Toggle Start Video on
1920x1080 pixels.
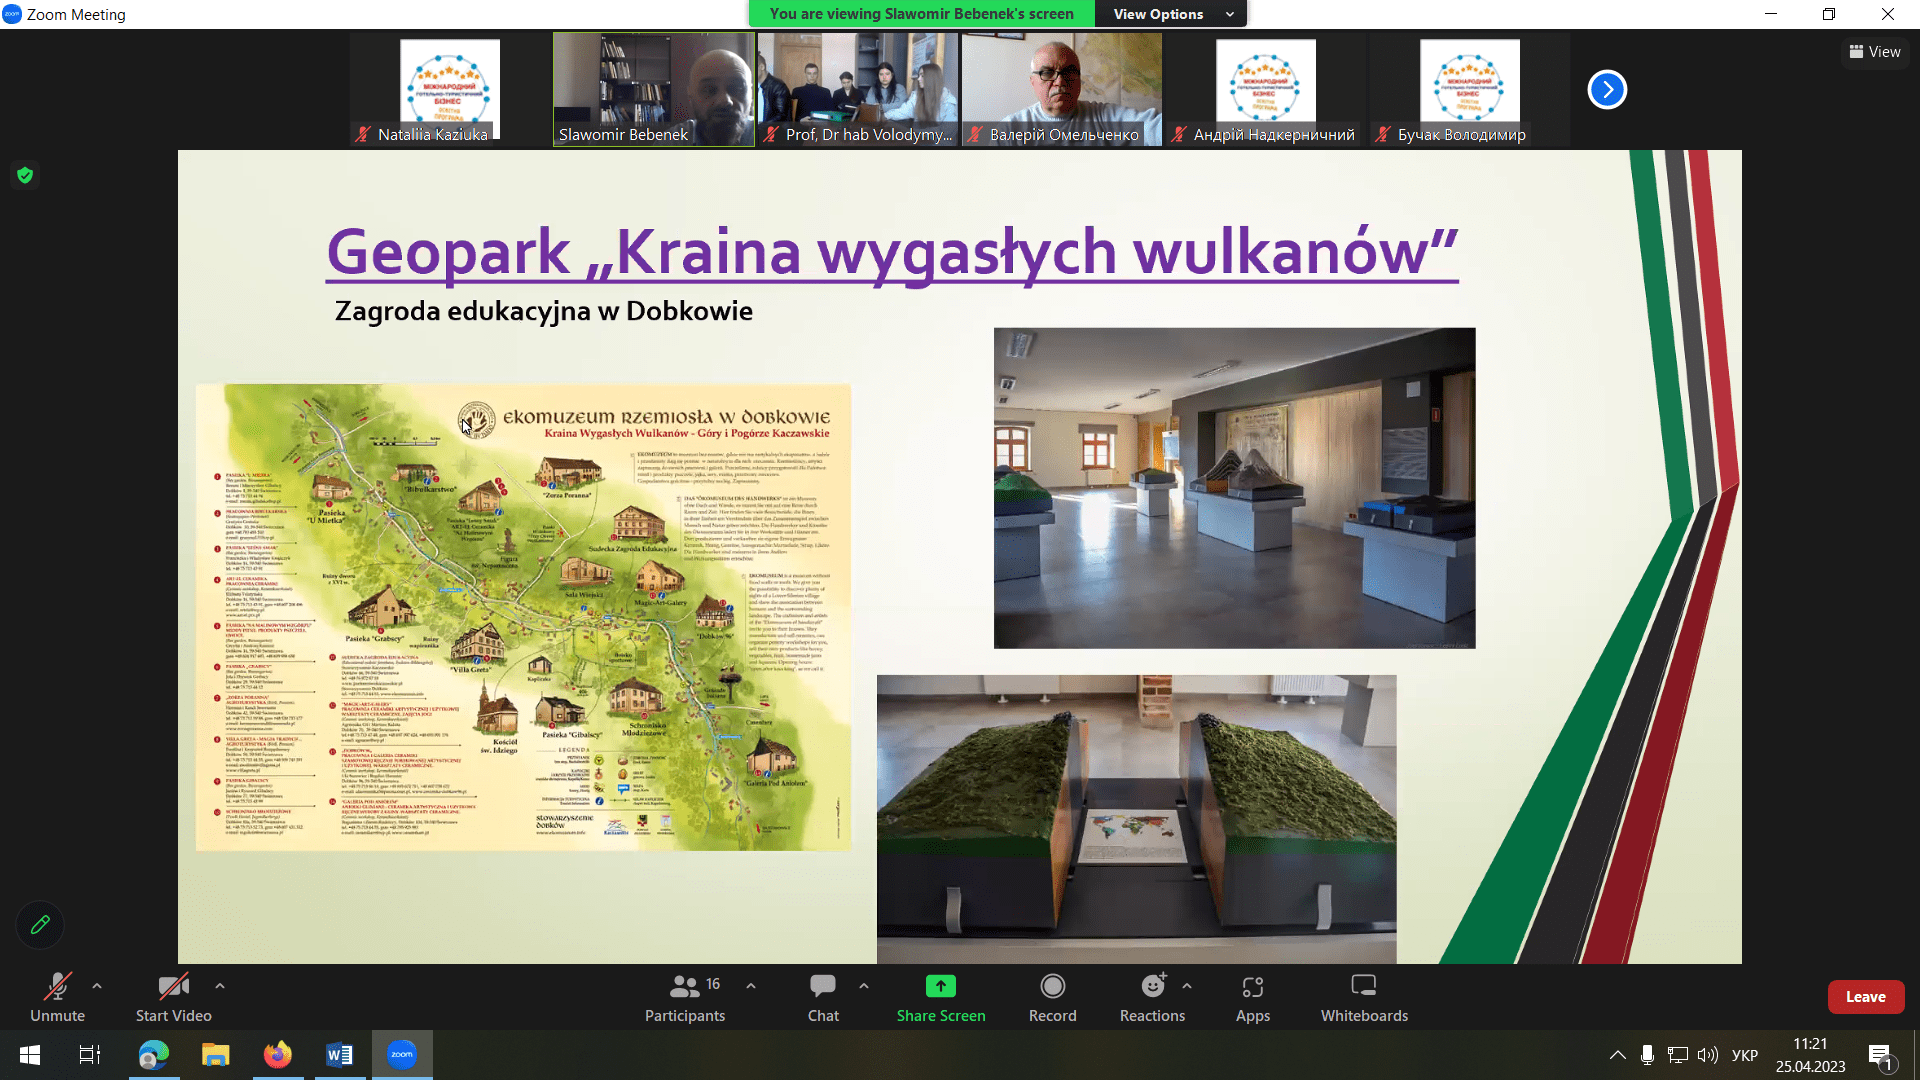pyautogui.click(x=173, y=987)
